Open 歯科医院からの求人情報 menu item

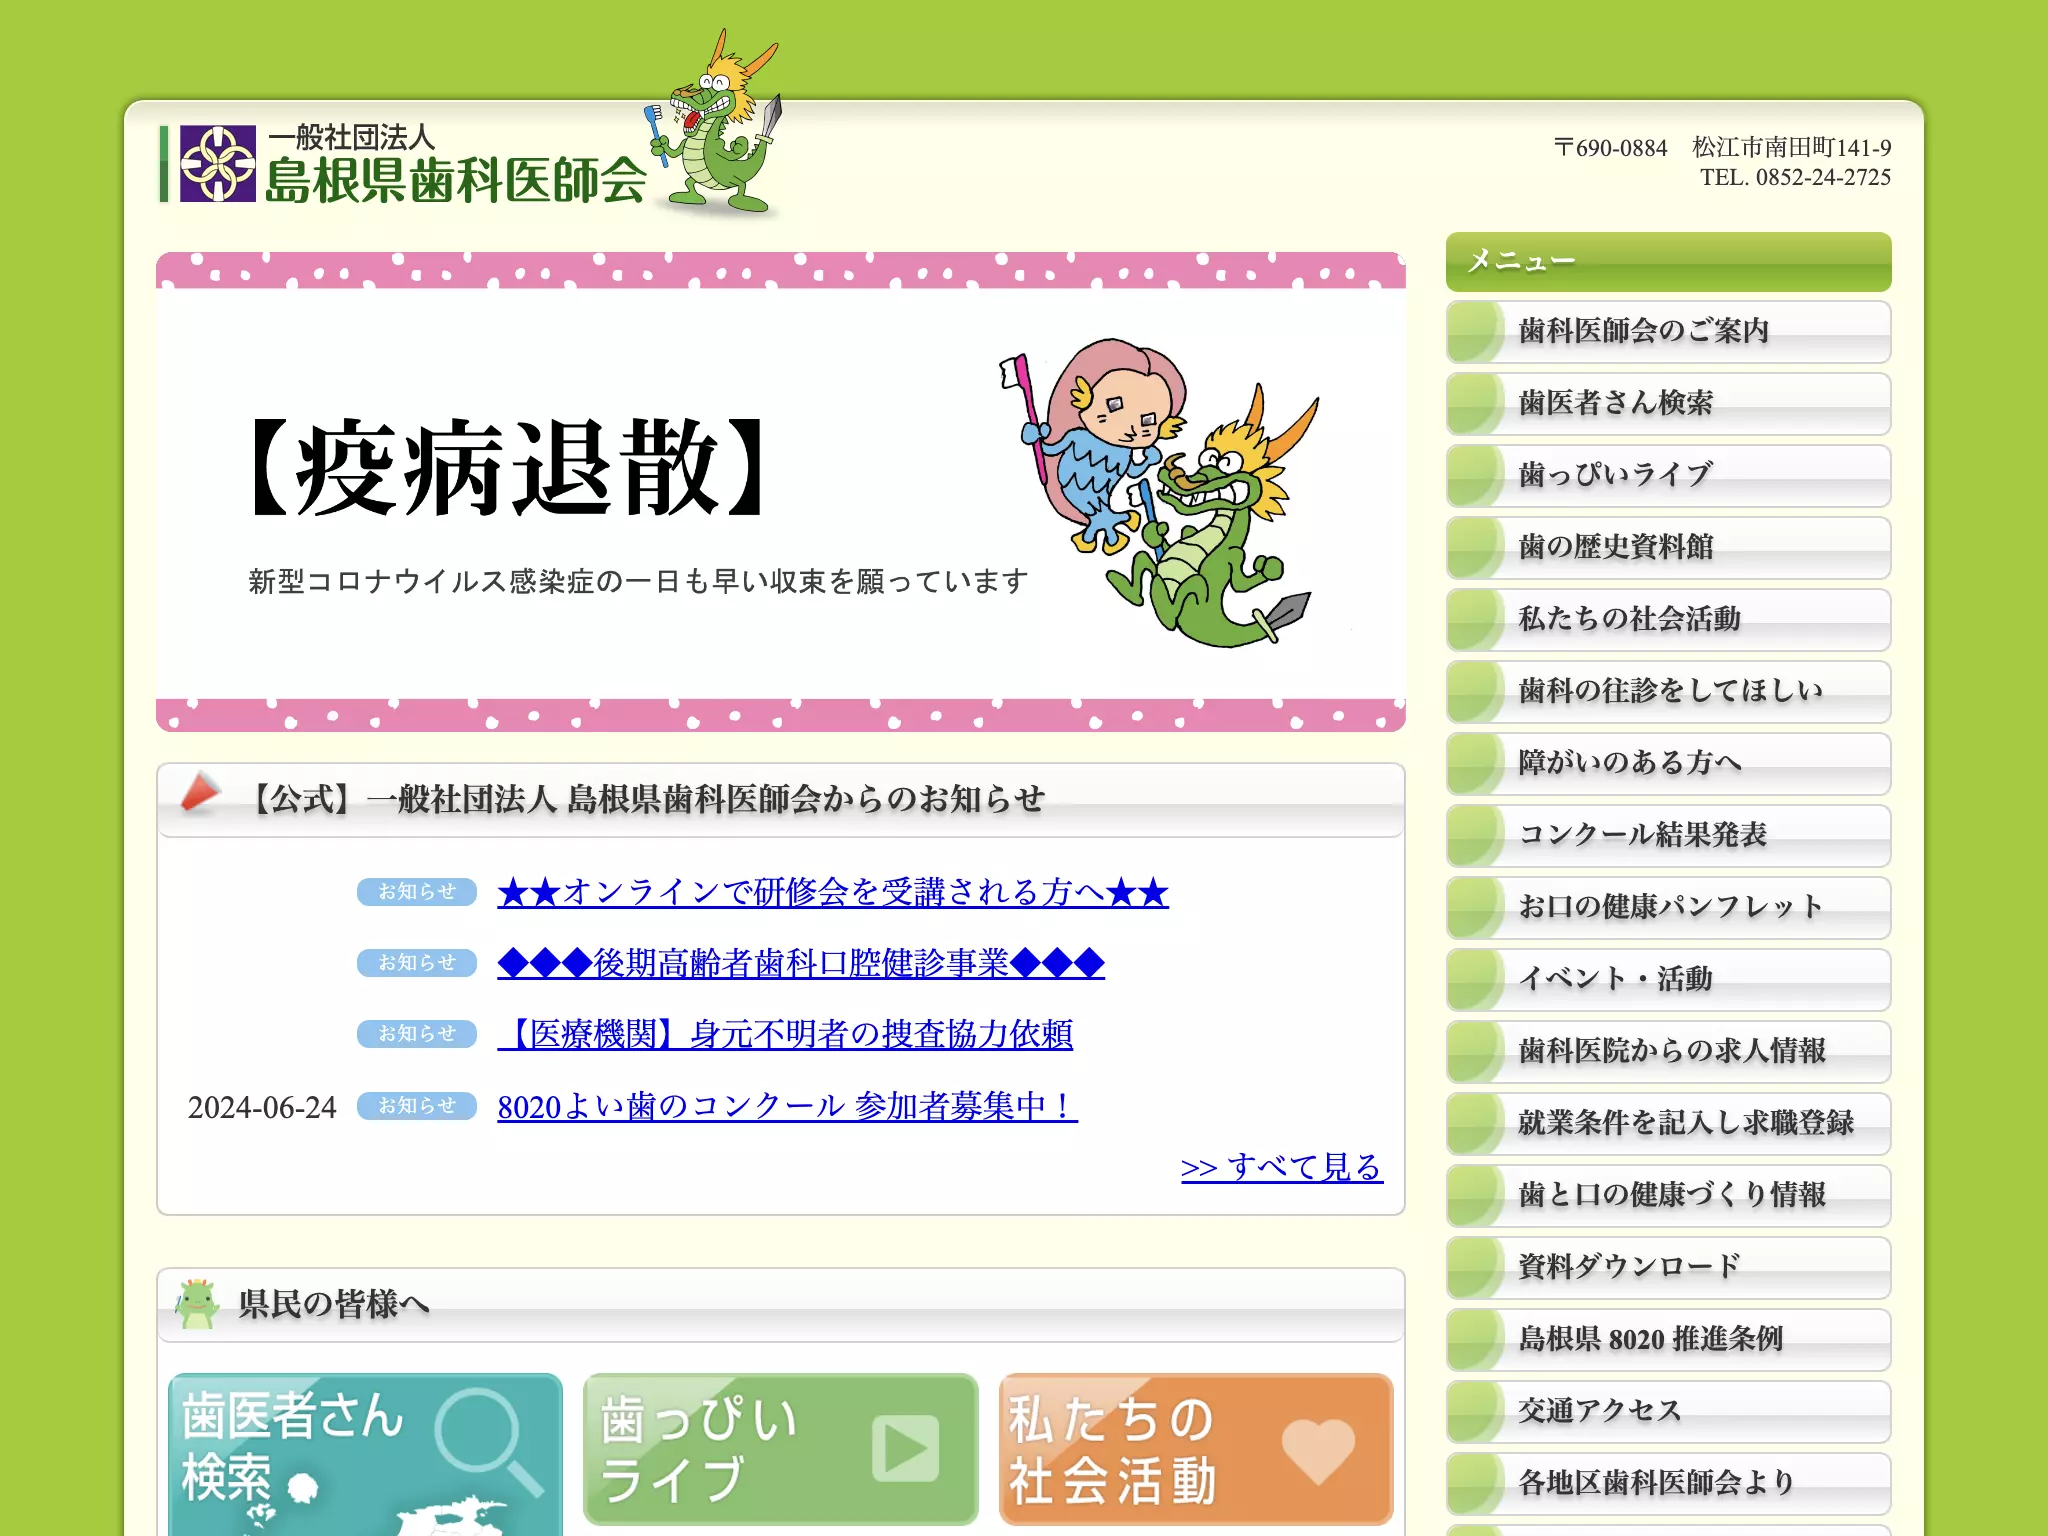point(1668,1051)
